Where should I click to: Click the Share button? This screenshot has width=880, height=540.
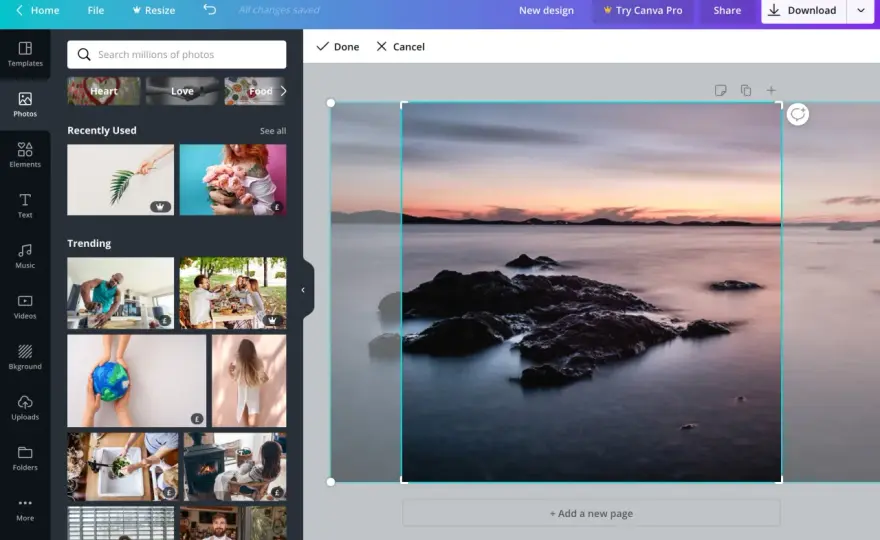[727, 10]
